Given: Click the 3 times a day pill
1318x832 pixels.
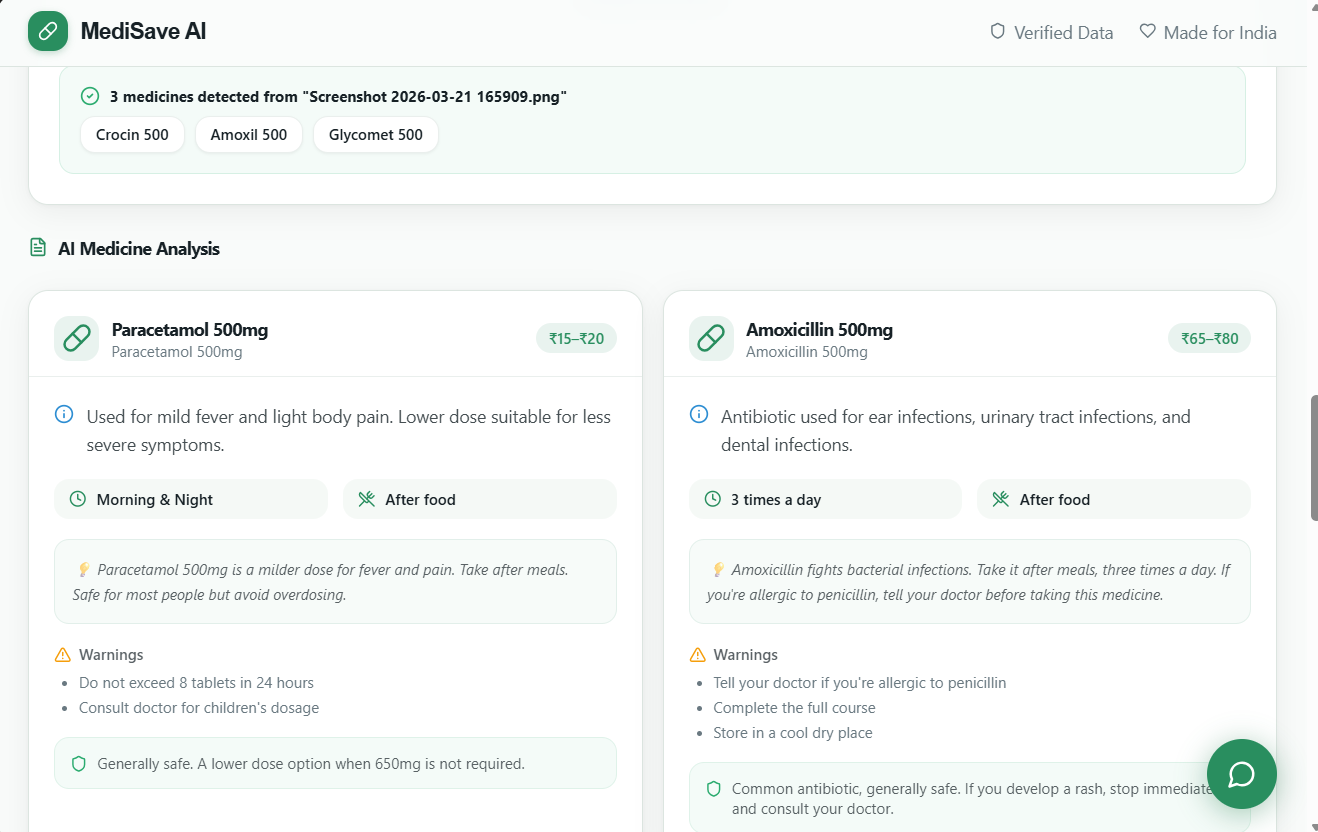Looking at the screenshot, I should [x=824, y=499].
